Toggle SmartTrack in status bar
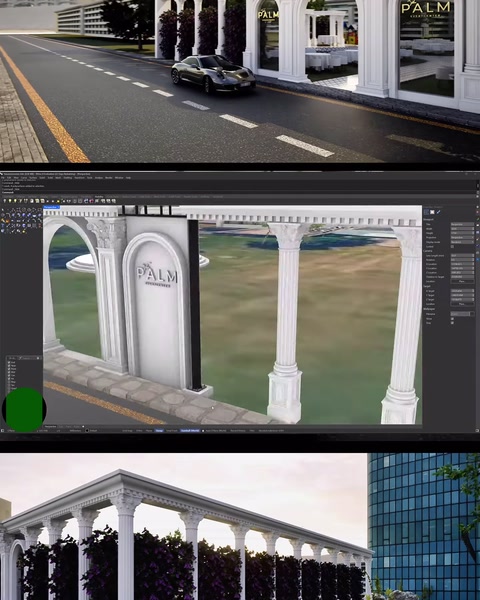The image size is (480, 600). point(172,431)
